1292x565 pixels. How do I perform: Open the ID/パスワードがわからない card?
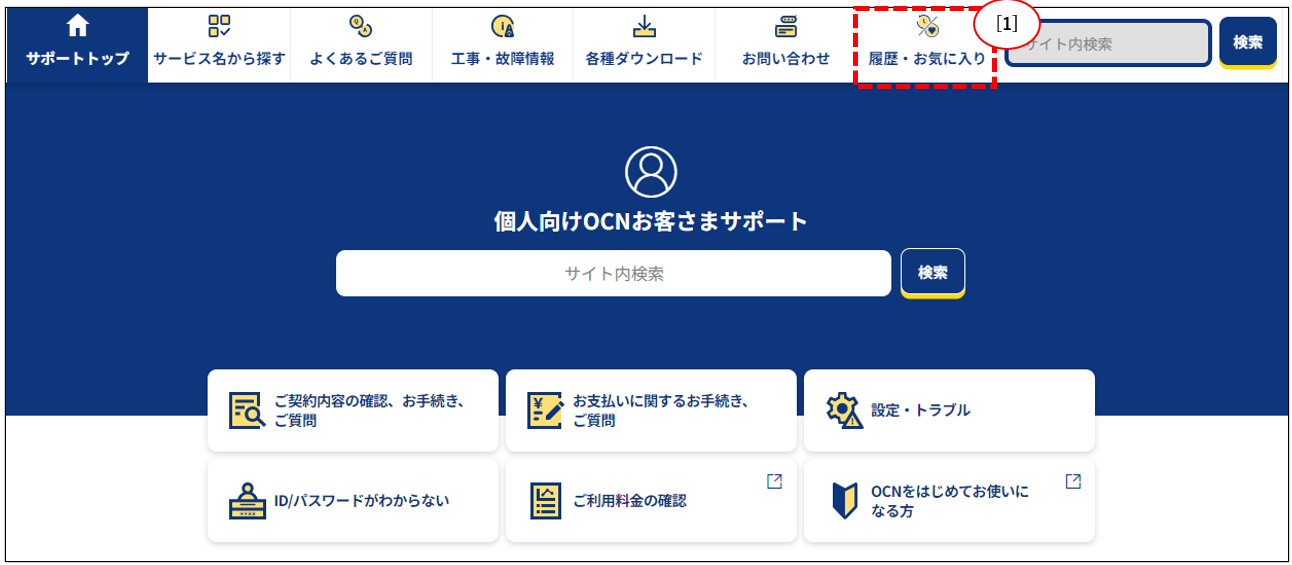pos(352,500)
